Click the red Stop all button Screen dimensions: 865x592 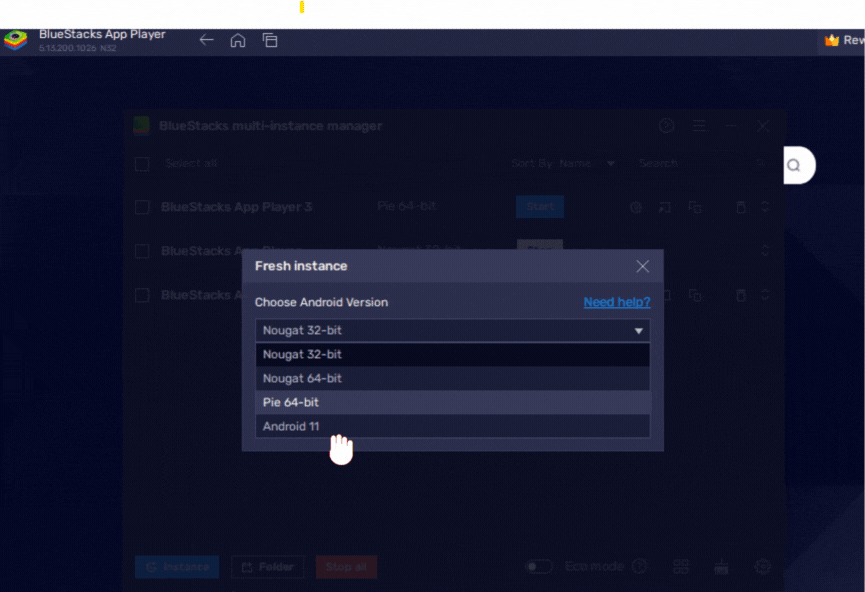(x=346, y=567)
